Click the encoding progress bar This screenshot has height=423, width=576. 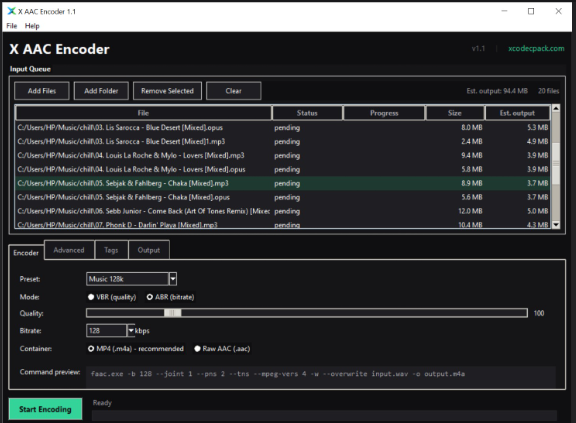324,416
